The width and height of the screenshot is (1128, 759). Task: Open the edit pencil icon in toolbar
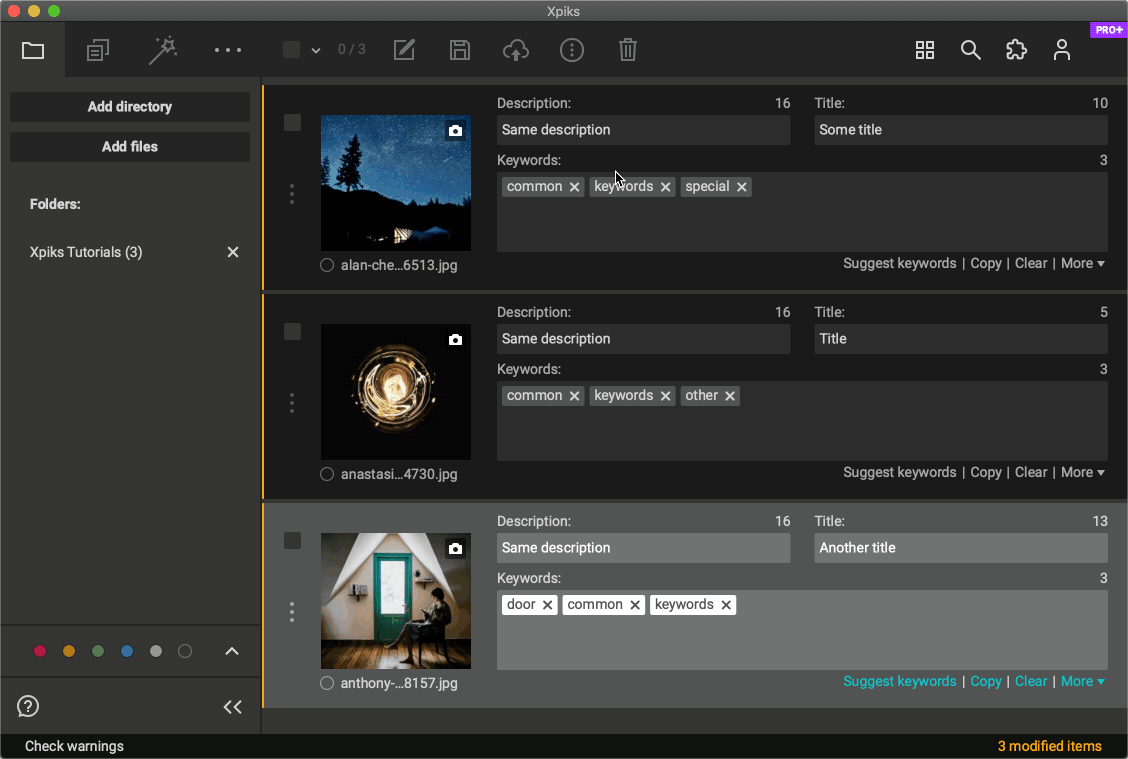click(404, 50)
